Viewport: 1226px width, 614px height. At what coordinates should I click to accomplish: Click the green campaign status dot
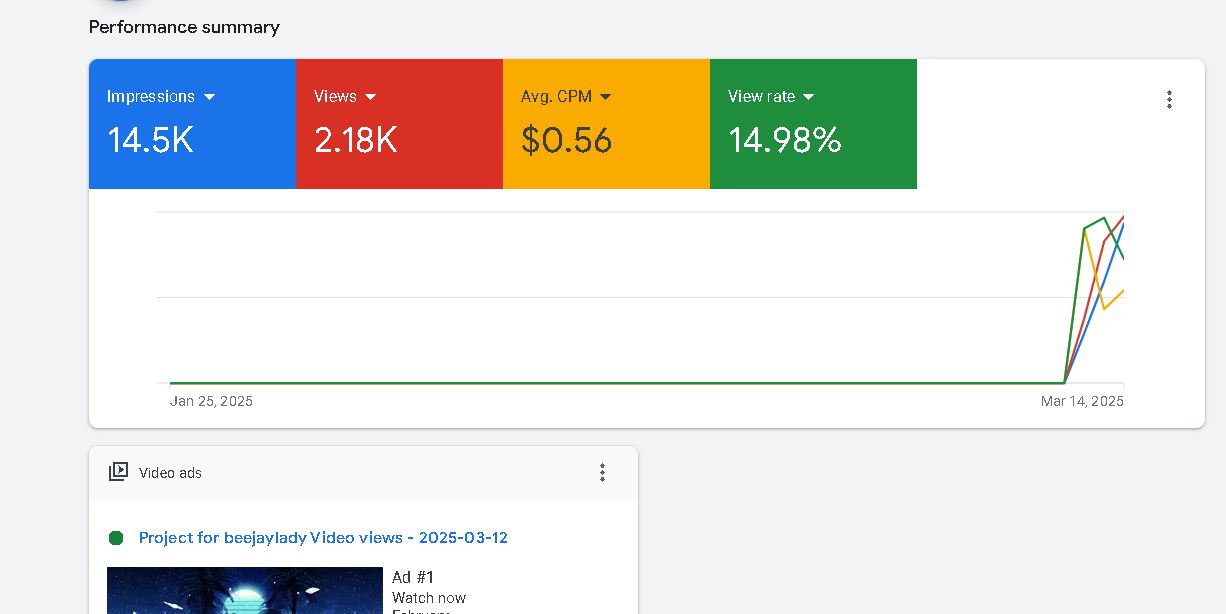[116, 538]
